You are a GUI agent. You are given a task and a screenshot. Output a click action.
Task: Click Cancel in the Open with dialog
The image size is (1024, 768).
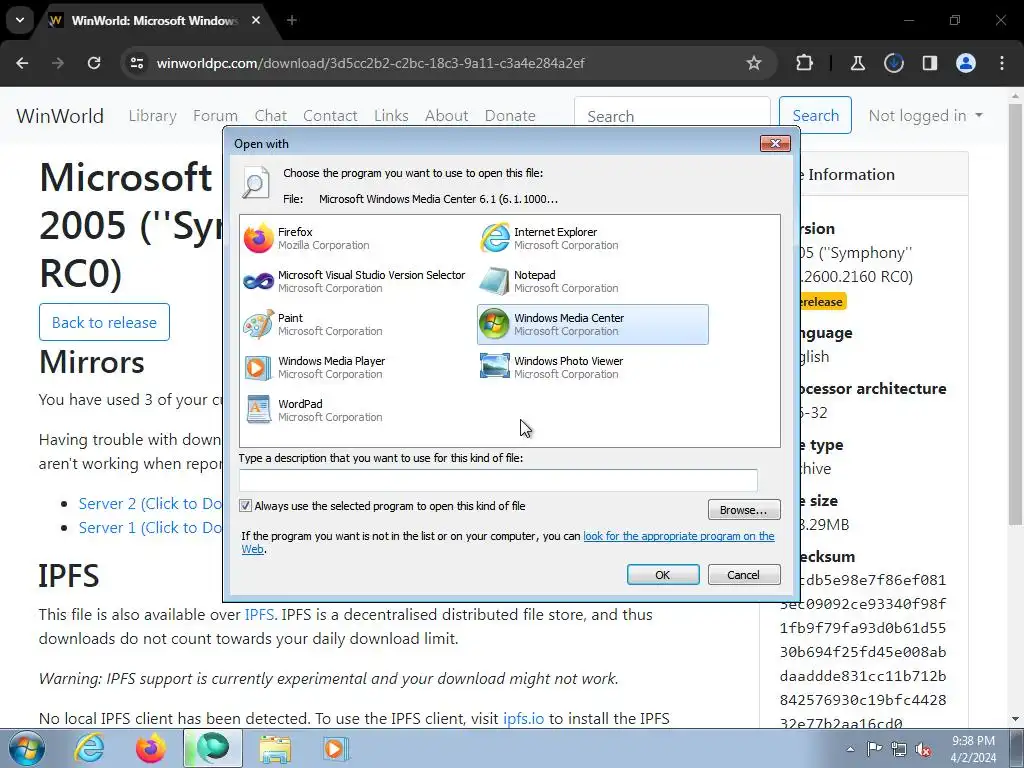(x=744, y=575)
